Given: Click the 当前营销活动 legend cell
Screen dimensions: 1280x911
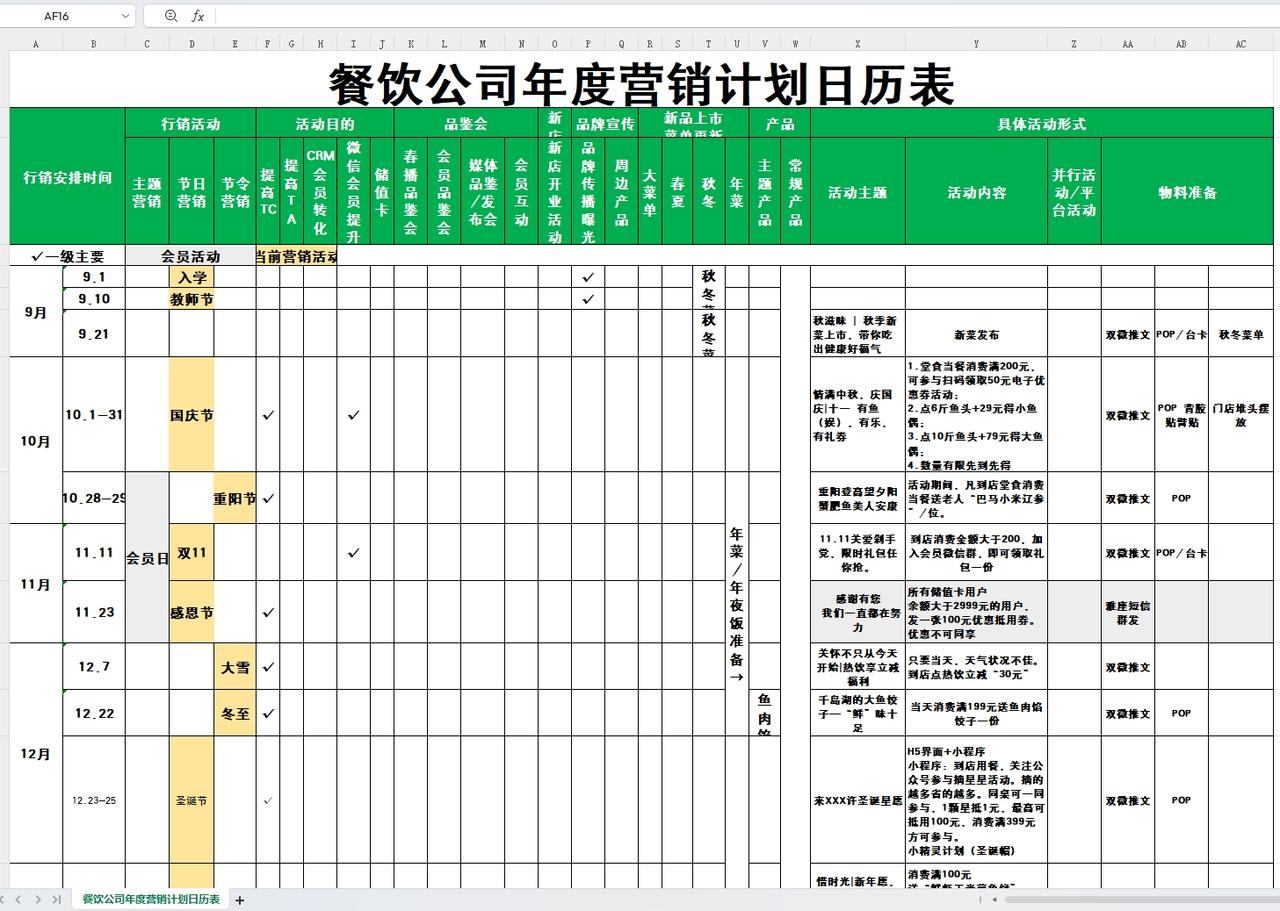Looking at the screenshot, I should [x=296, y=255].
